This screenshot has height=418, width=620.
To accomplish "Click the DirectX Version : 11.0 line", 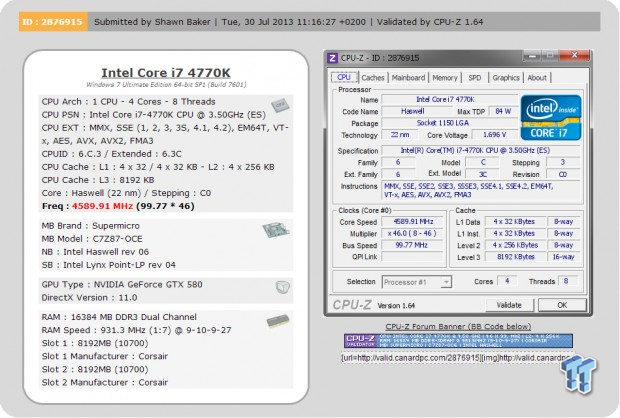I will (x=89, y=297).
